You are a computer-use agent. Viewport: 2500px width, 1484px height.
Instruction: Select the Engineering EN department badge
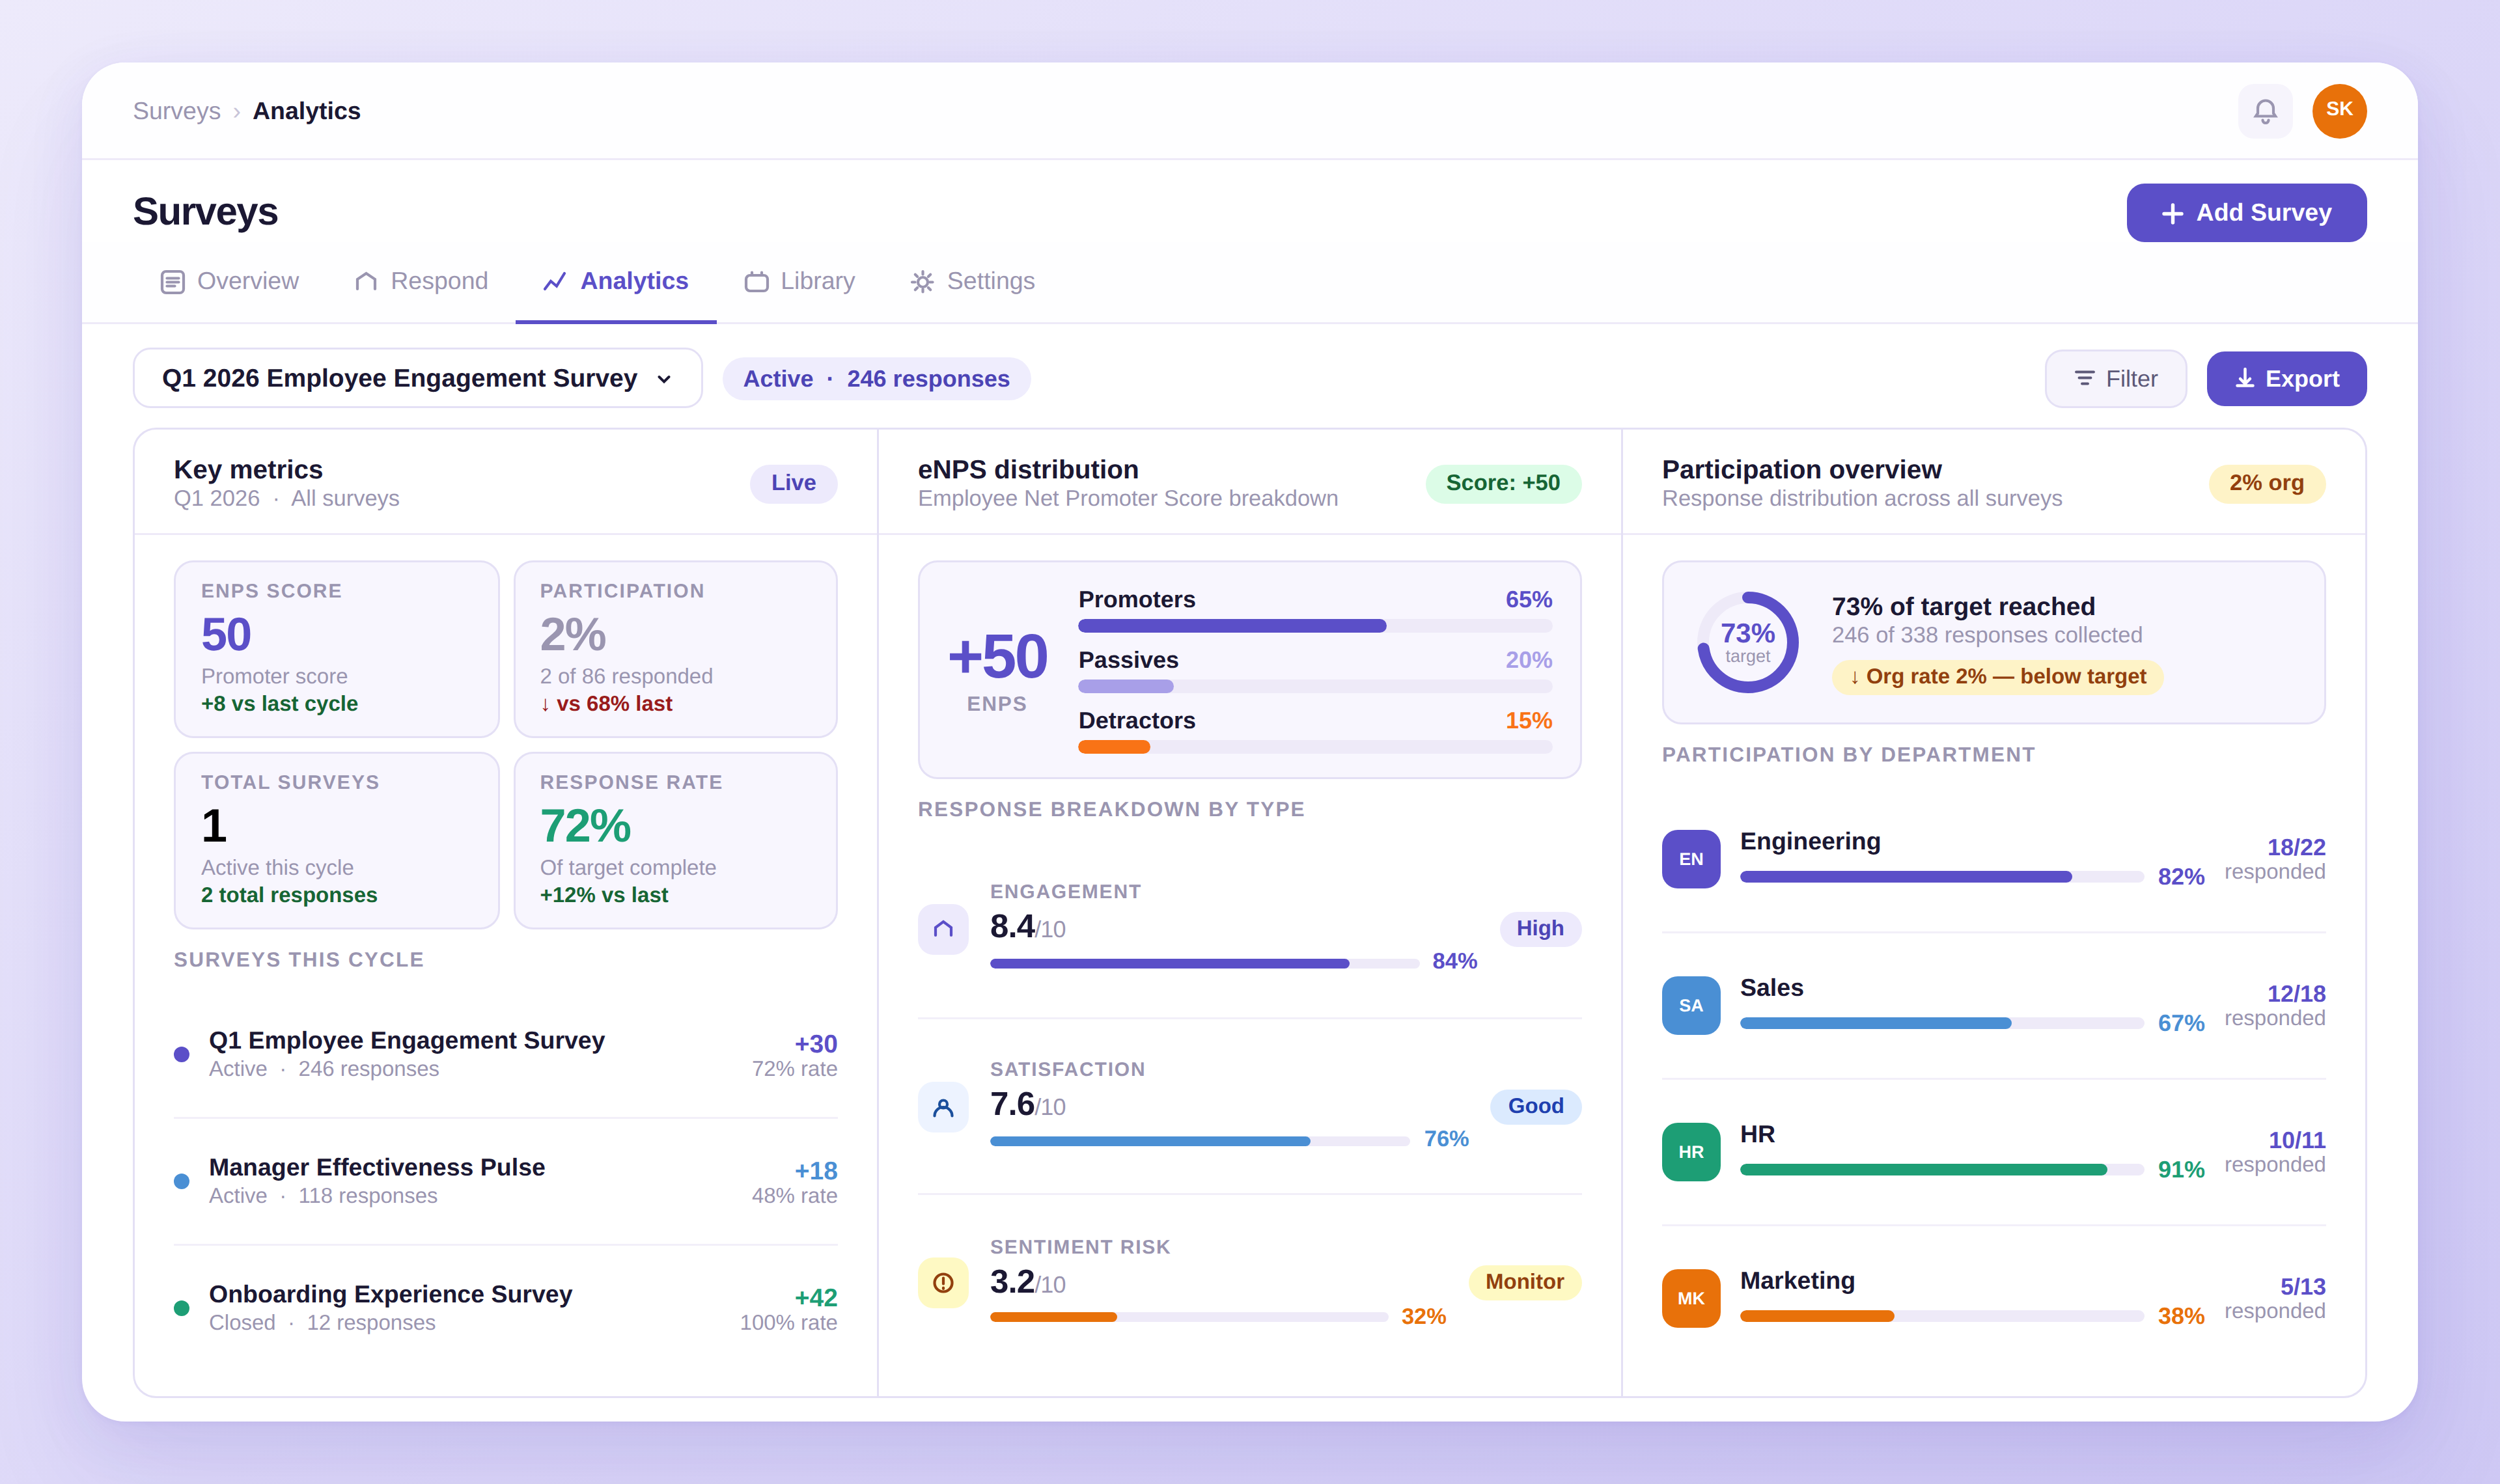pyautogui.click(x=1690, y=859)
